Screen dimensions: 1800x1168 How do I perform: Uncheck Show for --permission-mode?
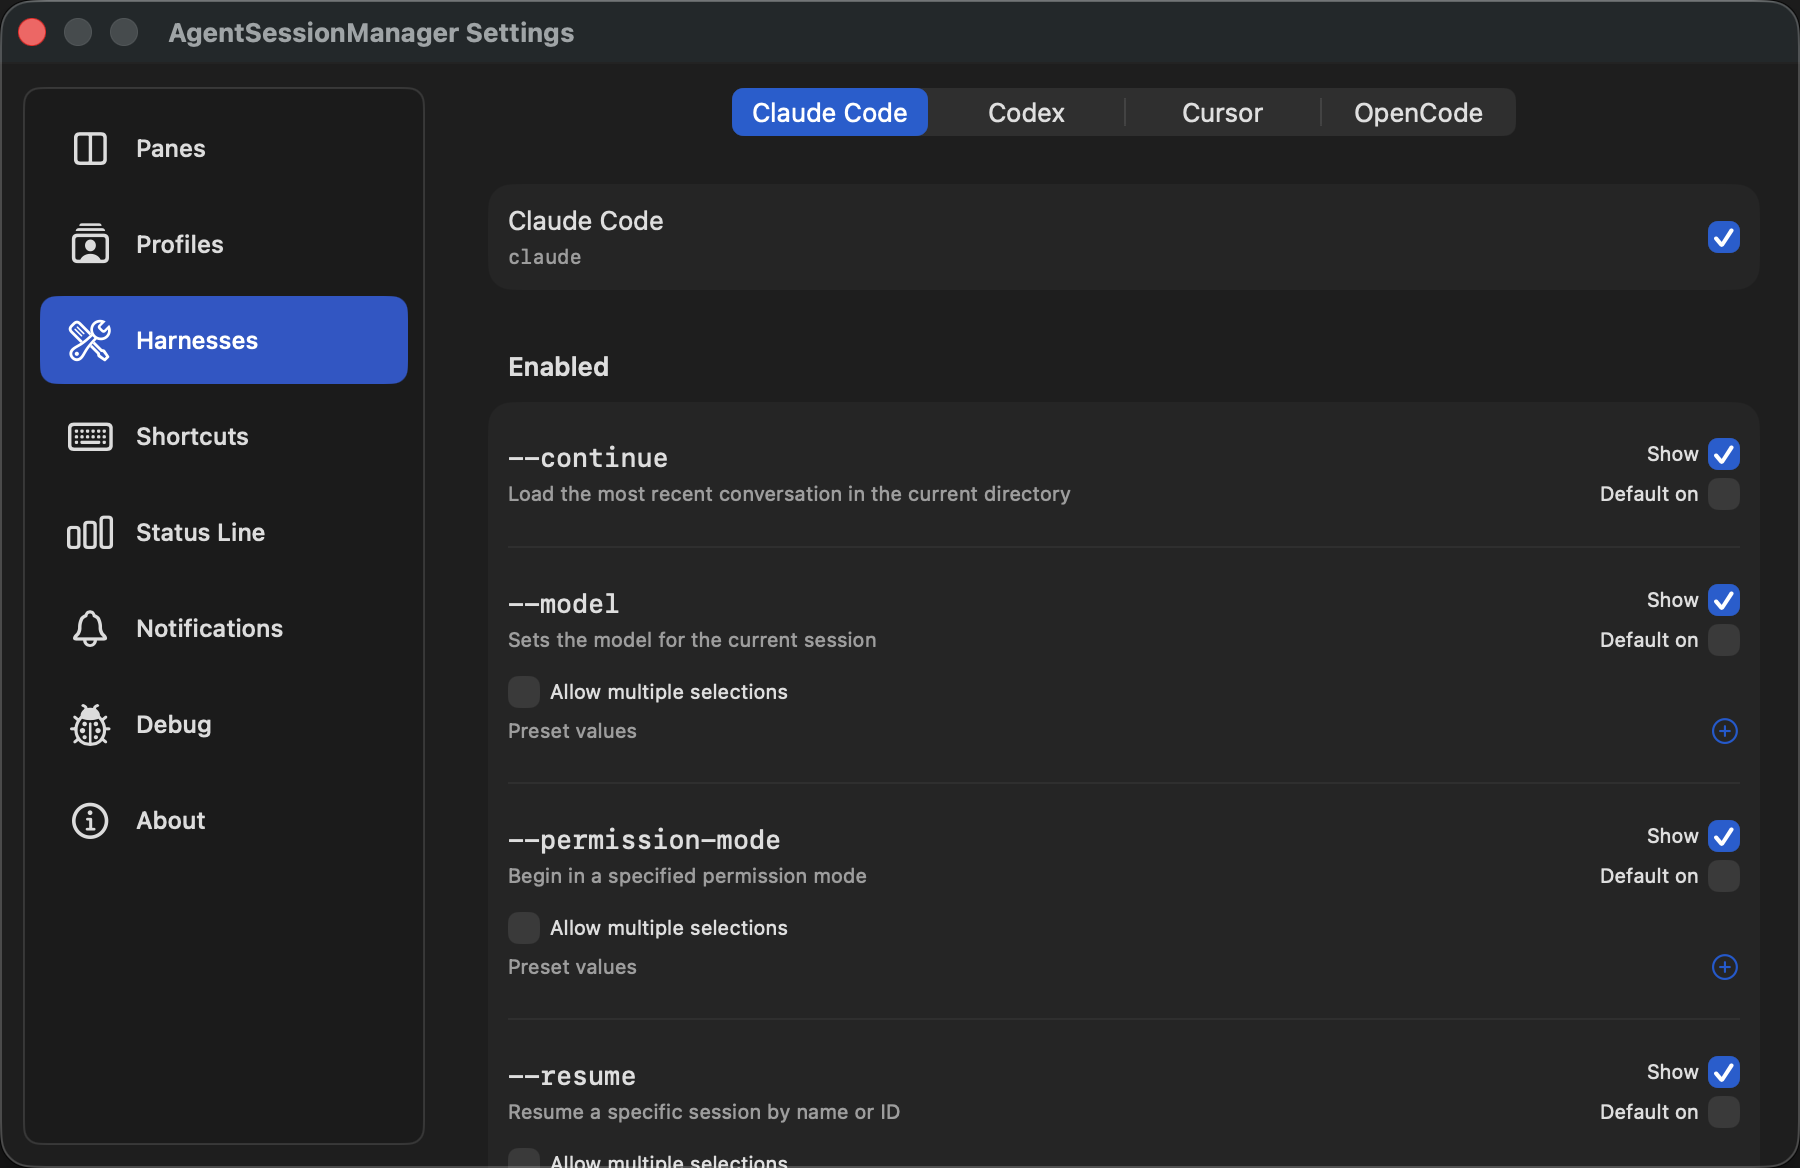[1724, 836]
